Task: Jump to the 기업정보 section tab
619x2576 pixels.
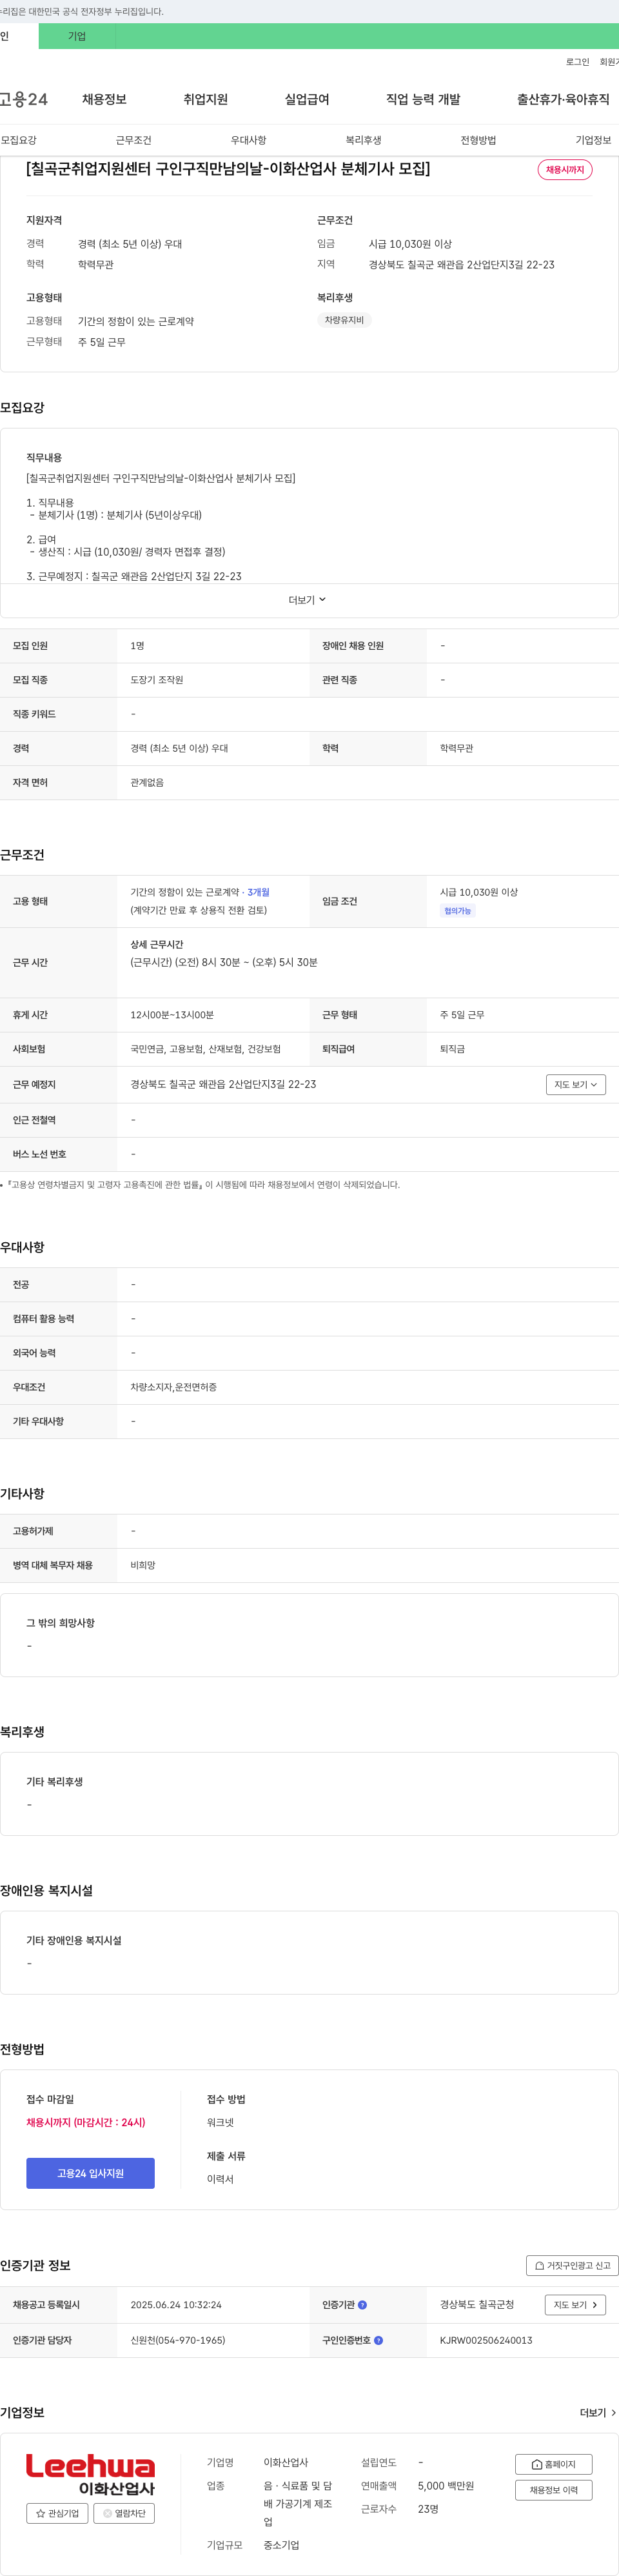Action: (593, 140)
